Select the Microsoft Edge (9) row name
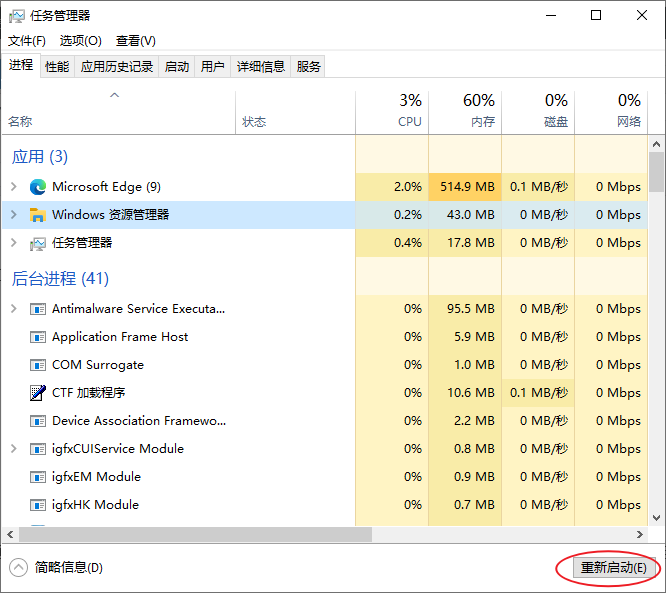This screenshot has width=666, height=593. click(x=106, y=187)
